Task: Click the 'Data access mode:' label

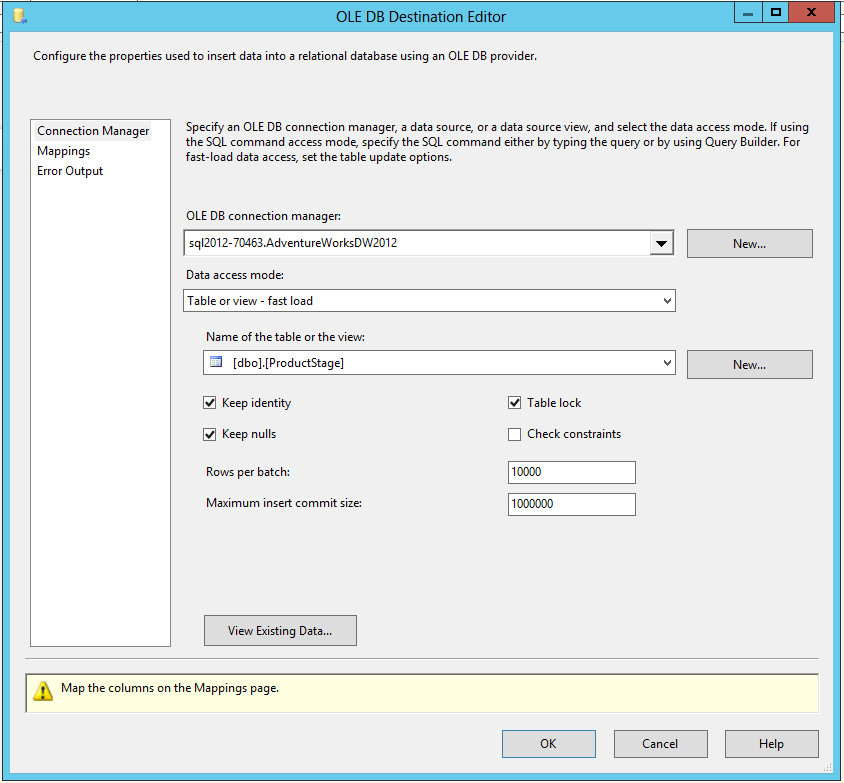Action: click(x=235, y=275)
